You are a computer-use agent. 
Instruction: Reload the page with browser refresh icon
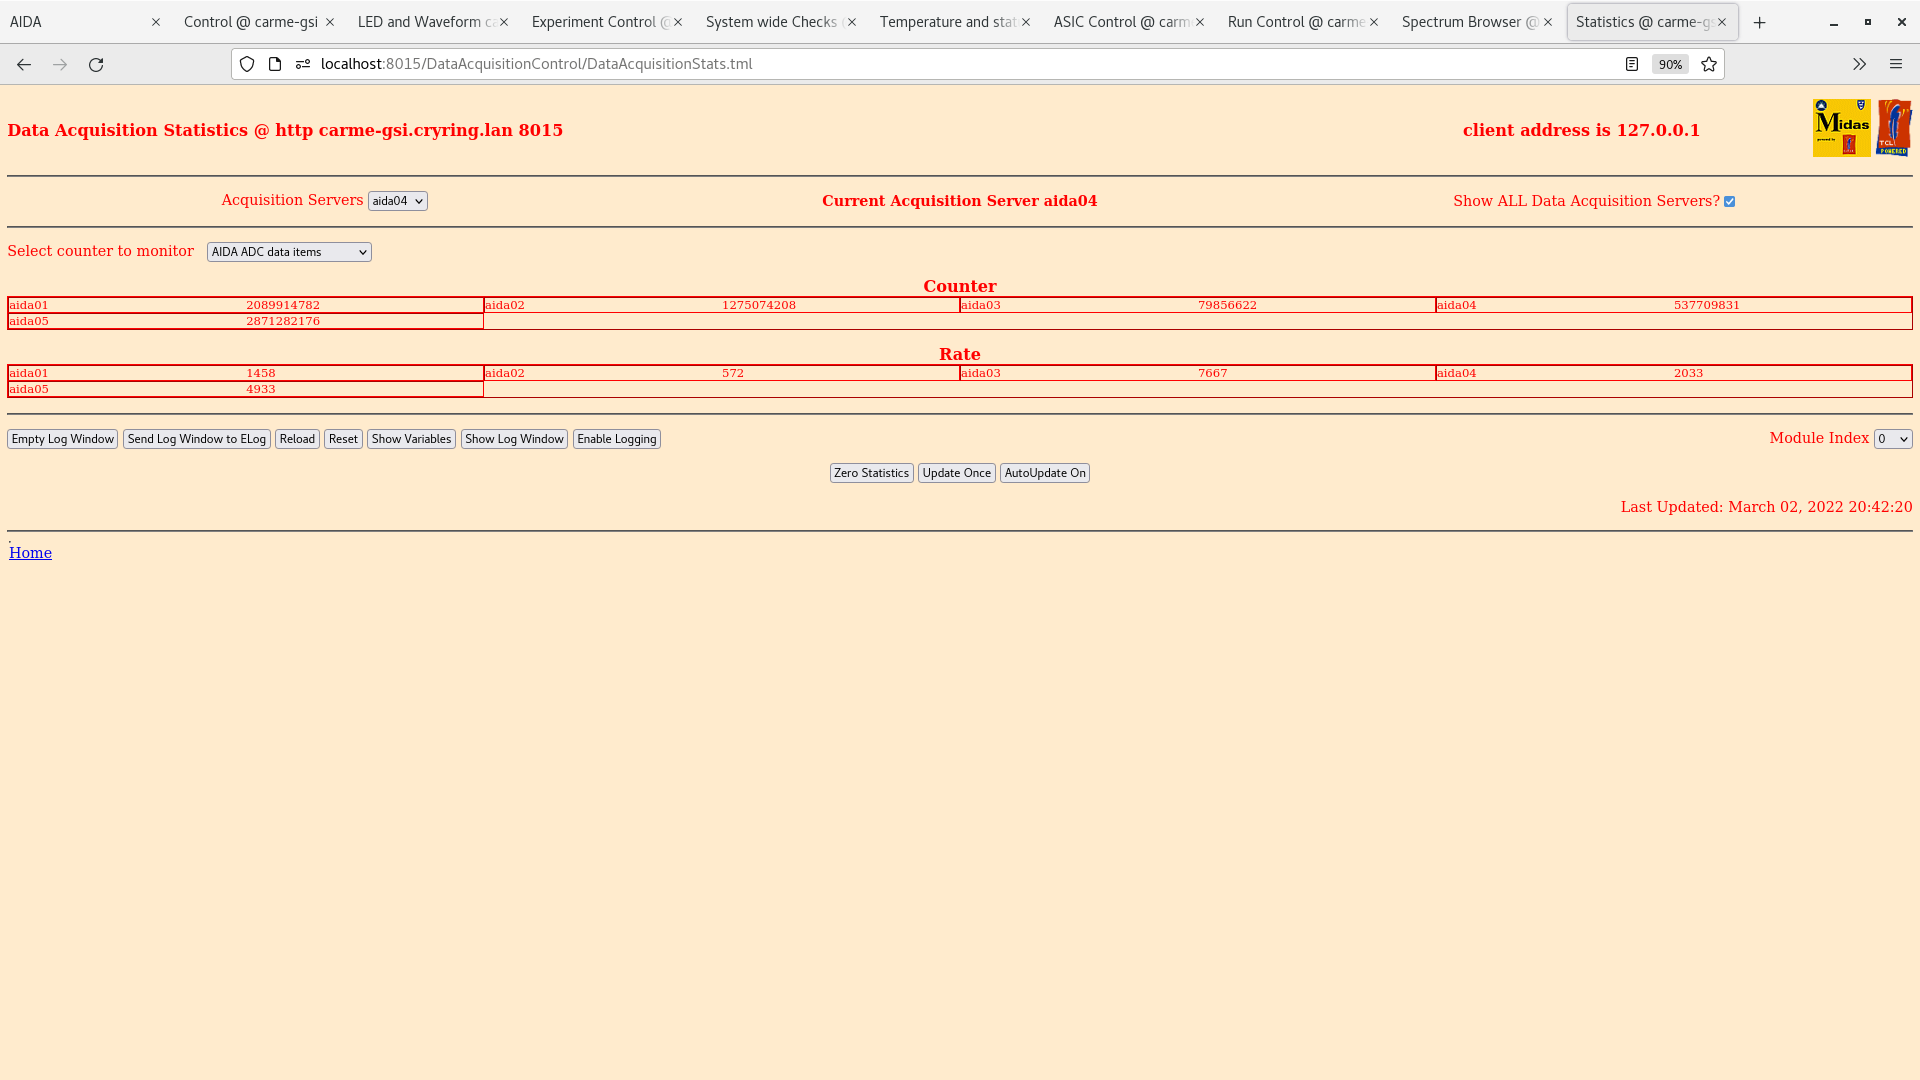96,64
